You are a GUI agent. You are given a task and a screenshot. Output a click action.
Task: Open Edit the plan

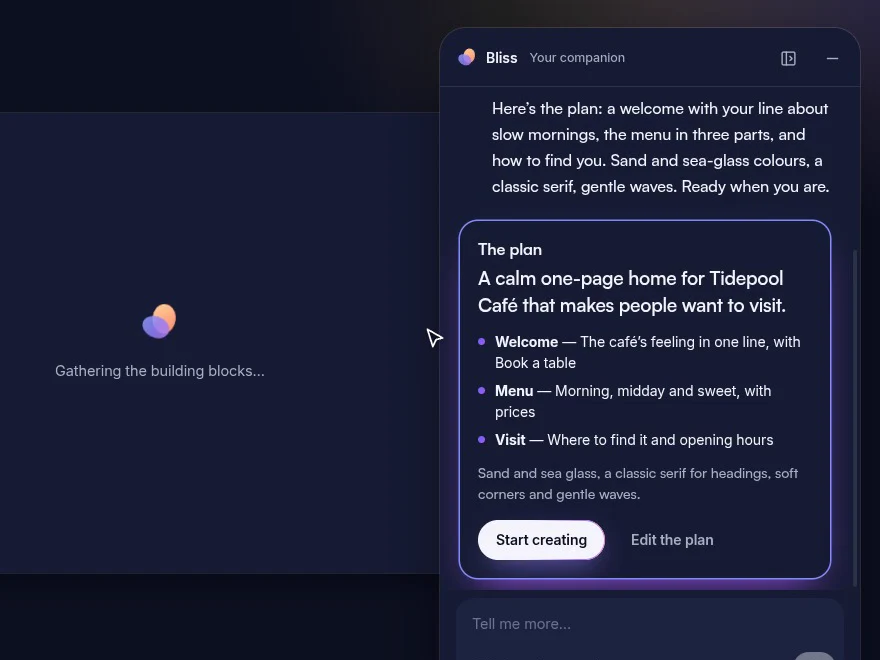[x=672, y=540]
